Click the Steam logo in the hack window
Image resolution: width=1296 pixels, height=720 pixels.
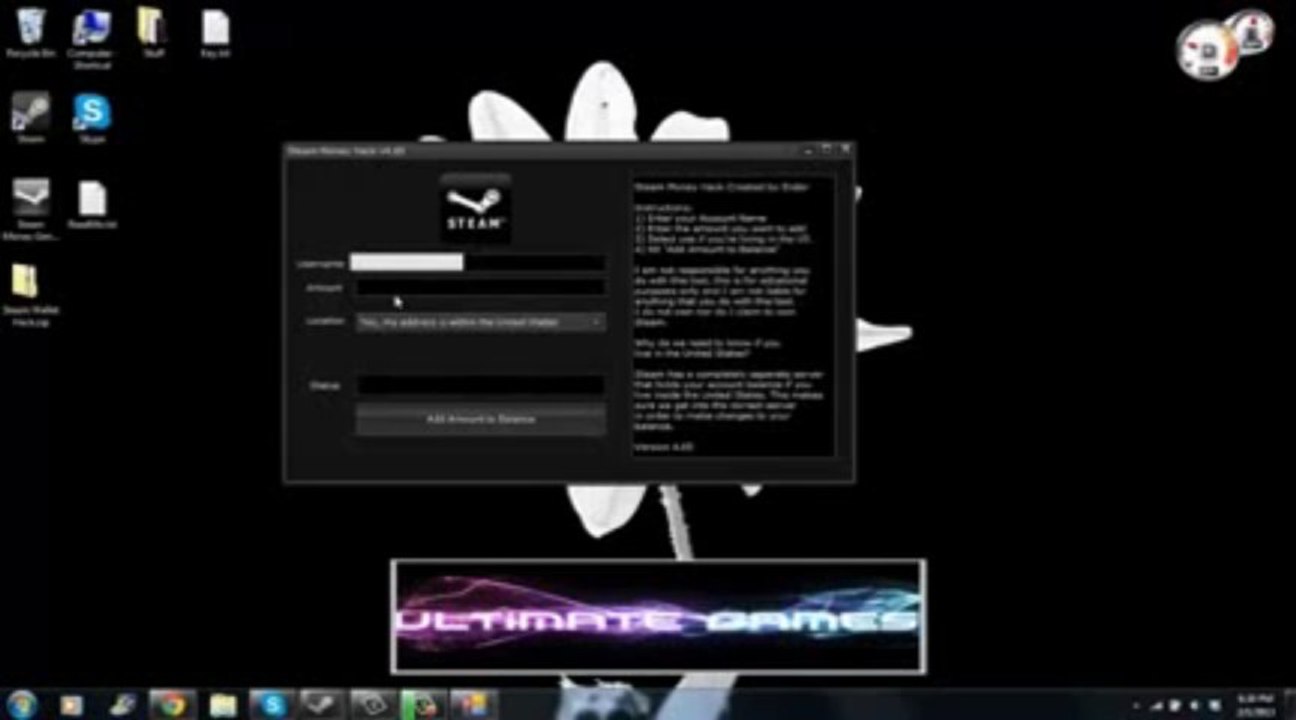point(476,209)
